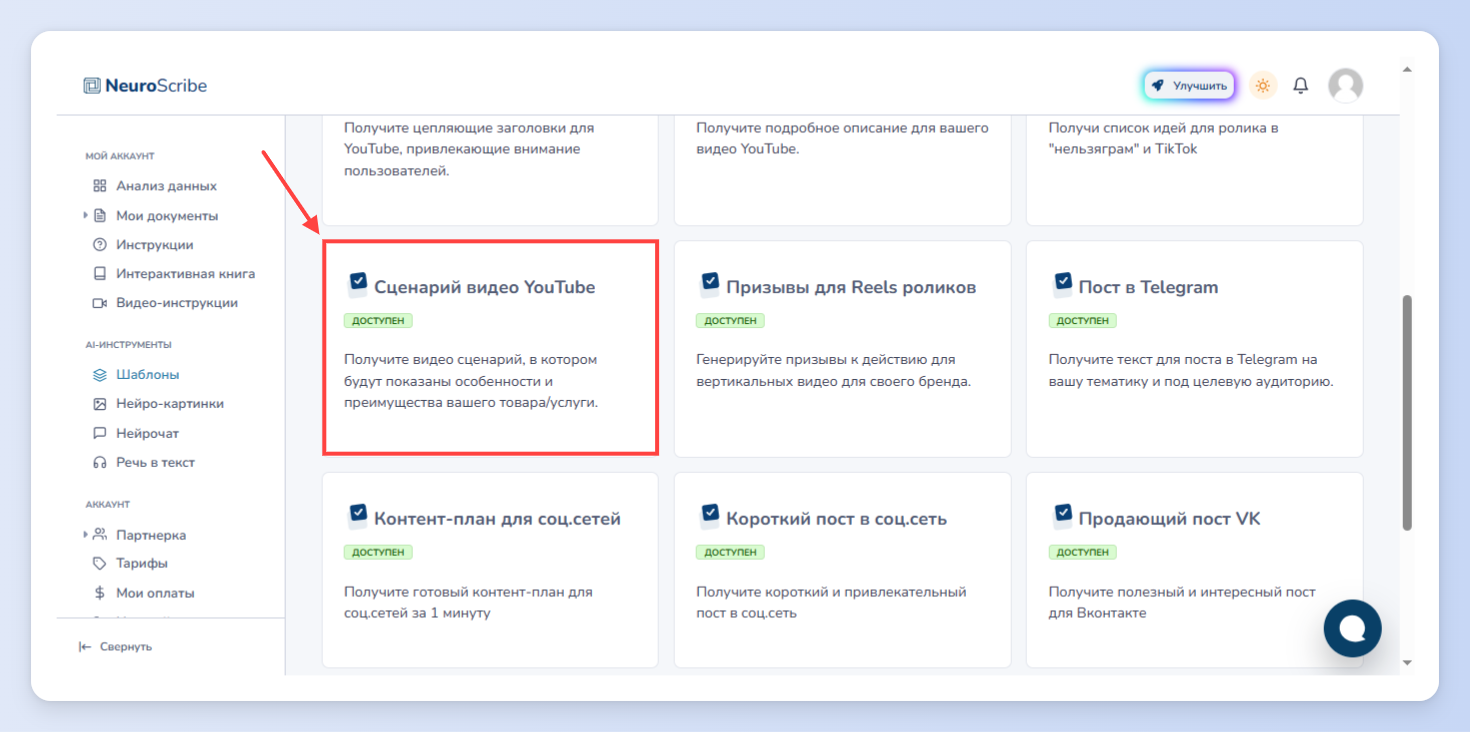Click the page scroll down arrow
This screenshot has height=732, width=1470.
[1408, 662]
